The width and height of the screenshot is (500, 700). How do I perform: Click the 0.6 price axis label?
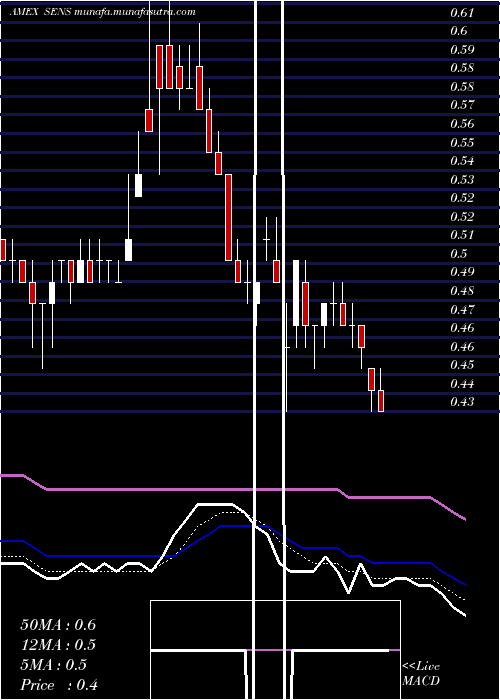(x=458, y=30)
